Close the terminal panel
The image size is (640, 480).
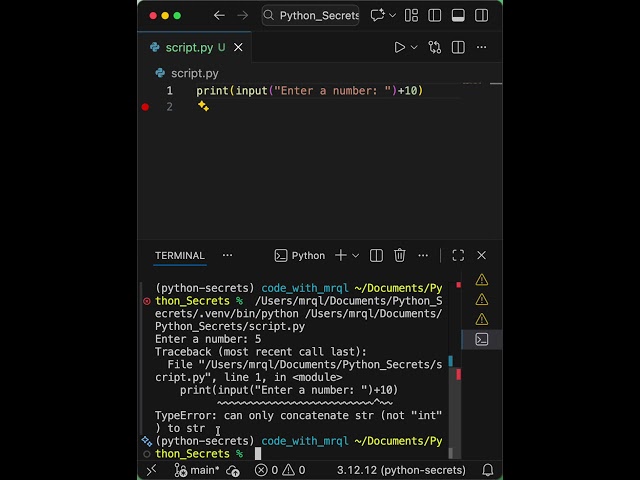(482, 256)
